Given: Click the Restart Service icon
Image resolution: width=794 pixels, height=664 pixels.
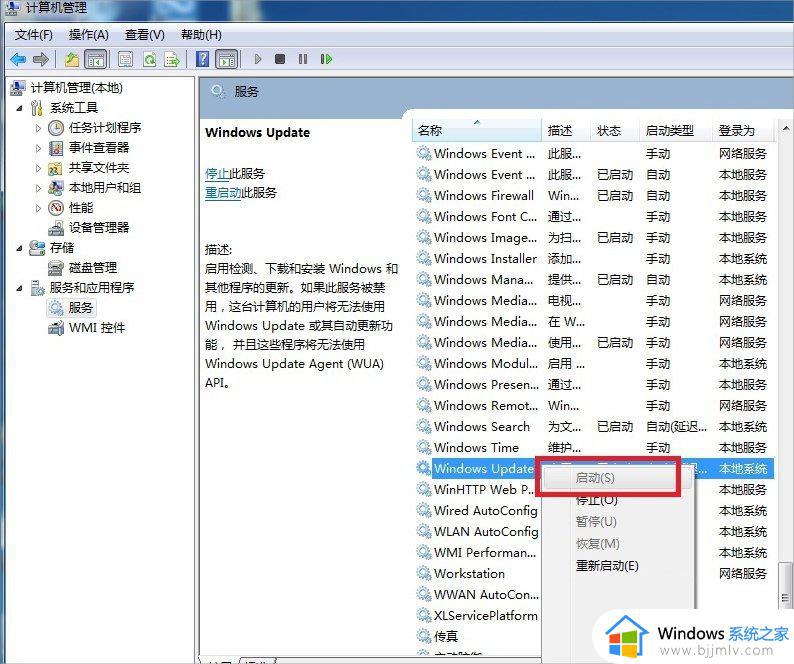Looking at the screenshot, I should (326, 59).
